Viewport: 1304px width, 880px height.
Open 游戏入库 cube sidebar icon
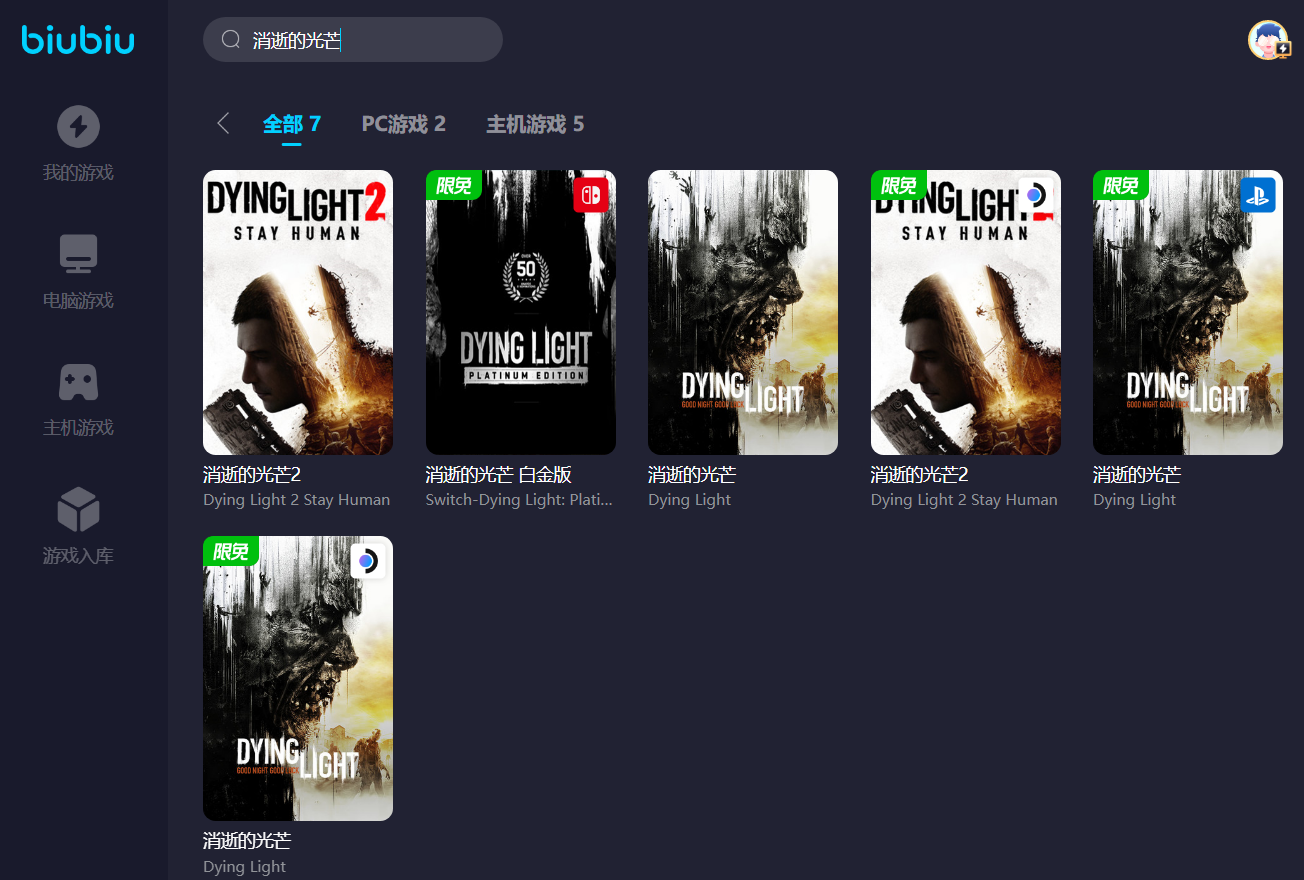point(78,509)
